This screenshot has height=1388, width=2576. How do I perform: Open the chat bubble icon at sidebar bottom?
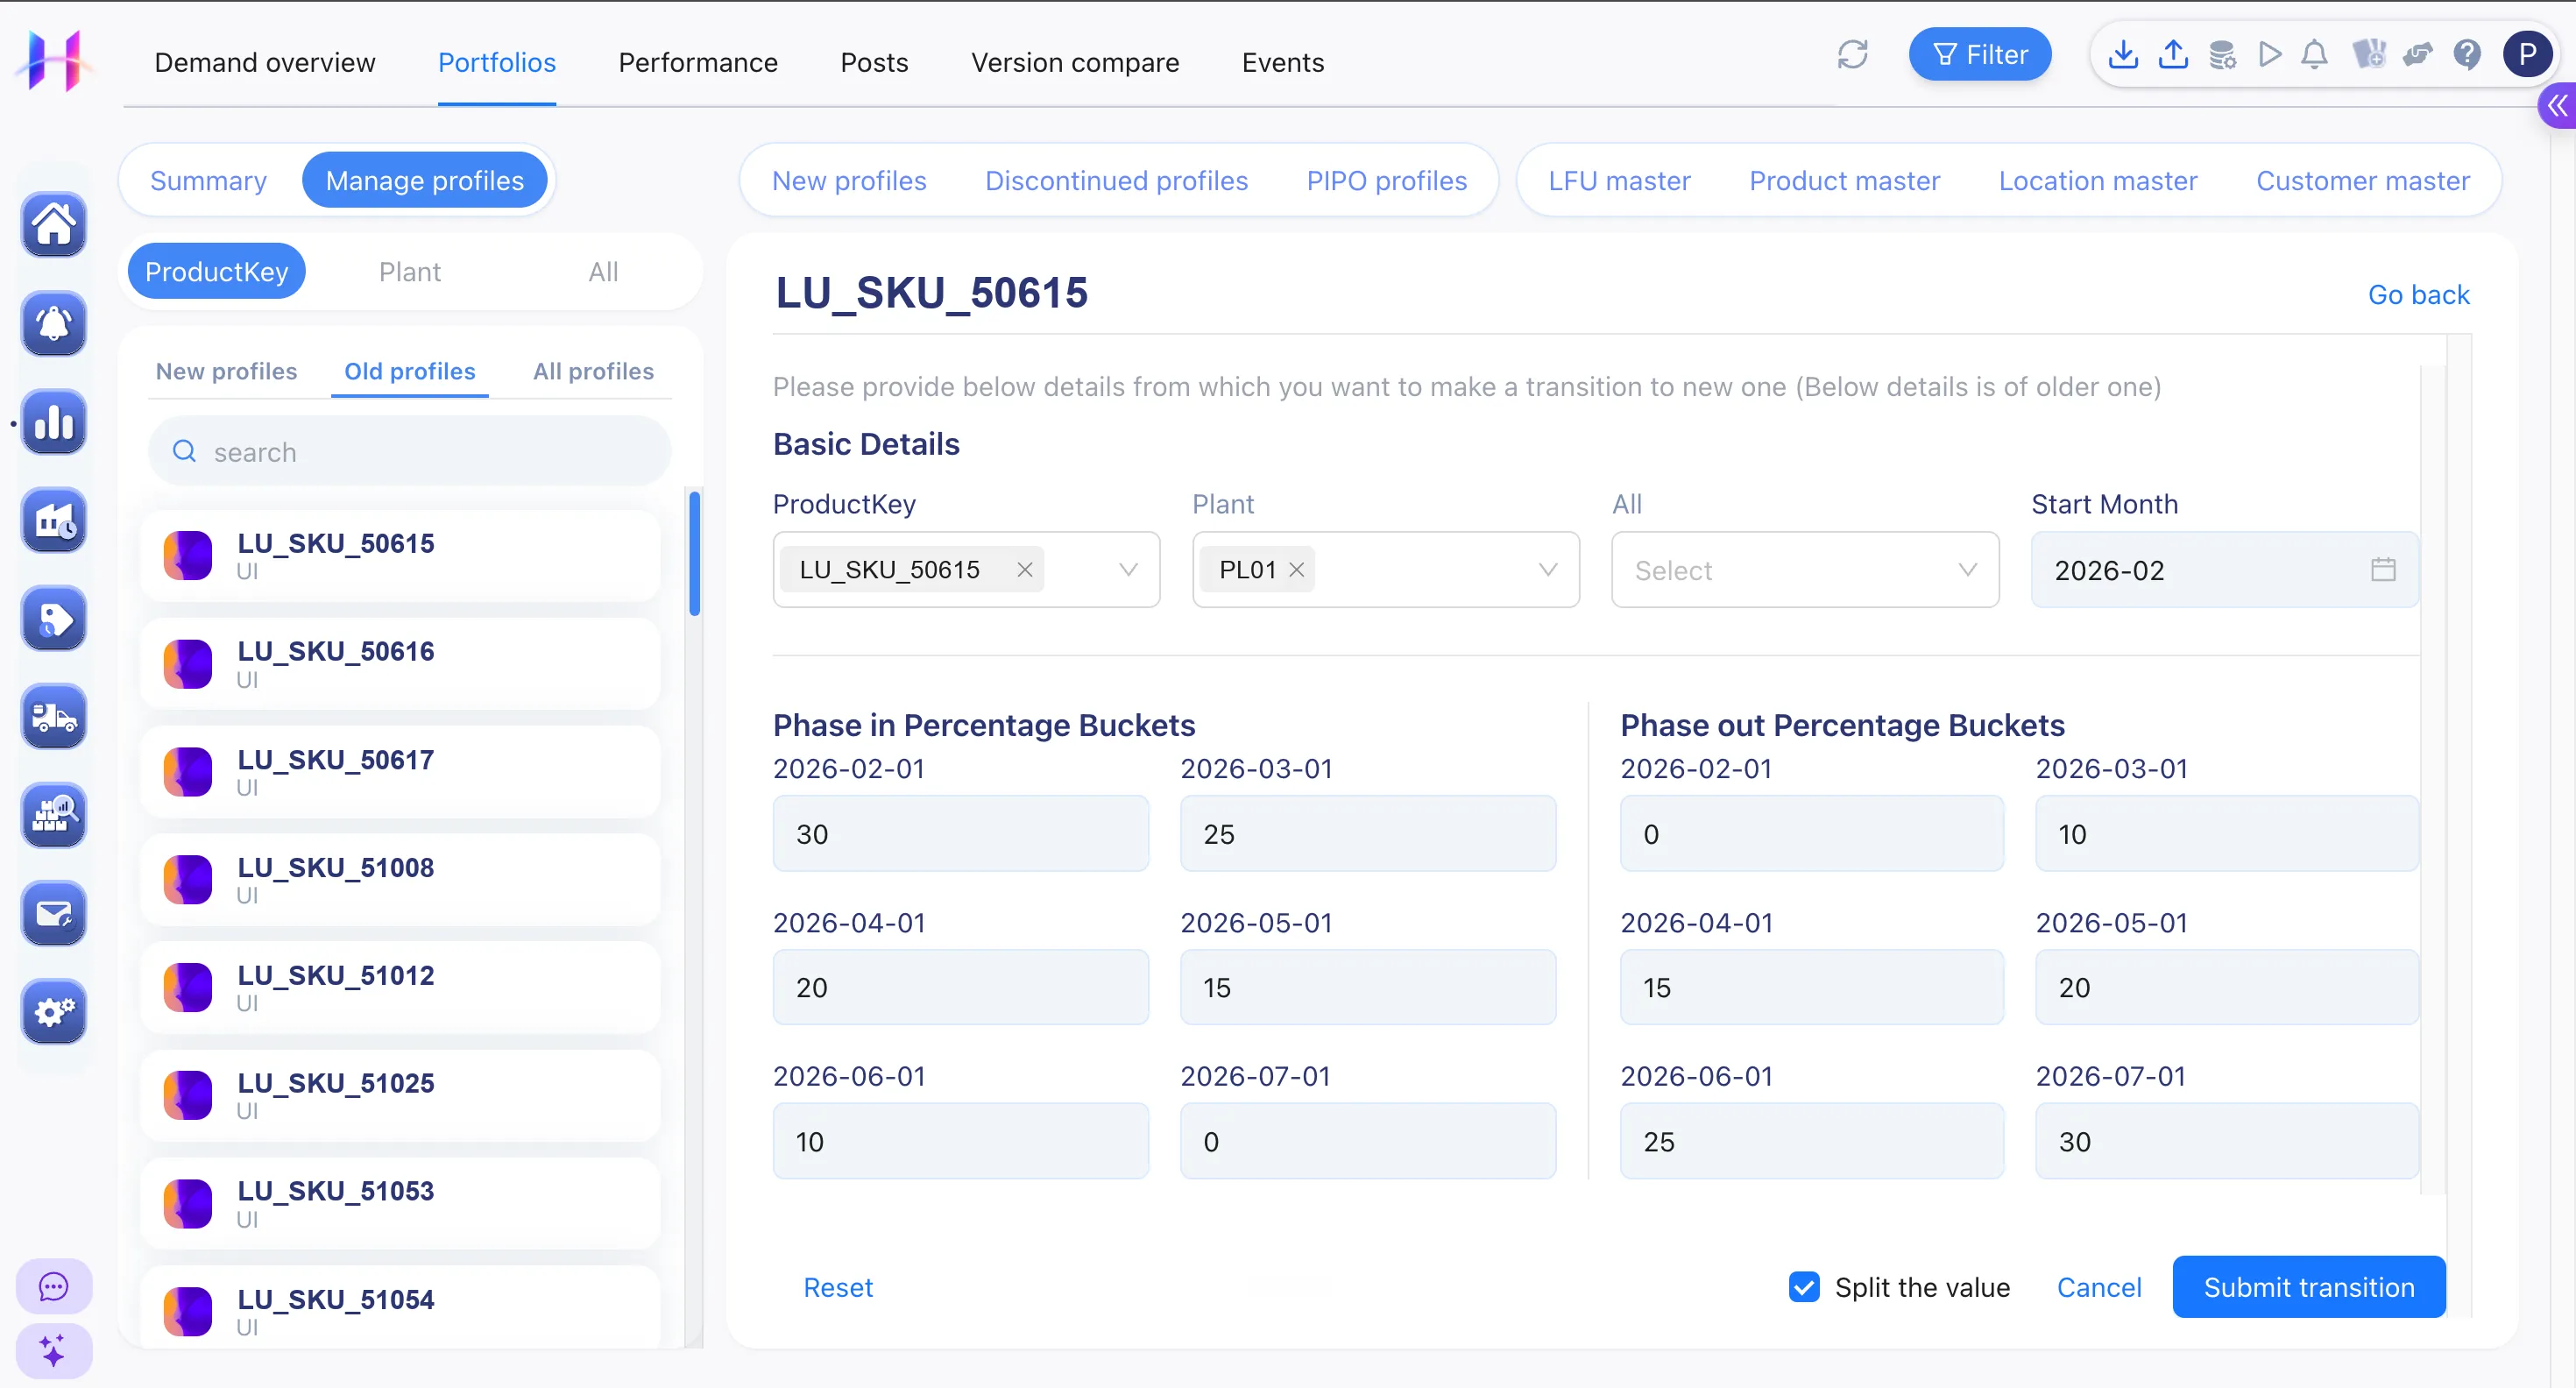point(54,1286)
